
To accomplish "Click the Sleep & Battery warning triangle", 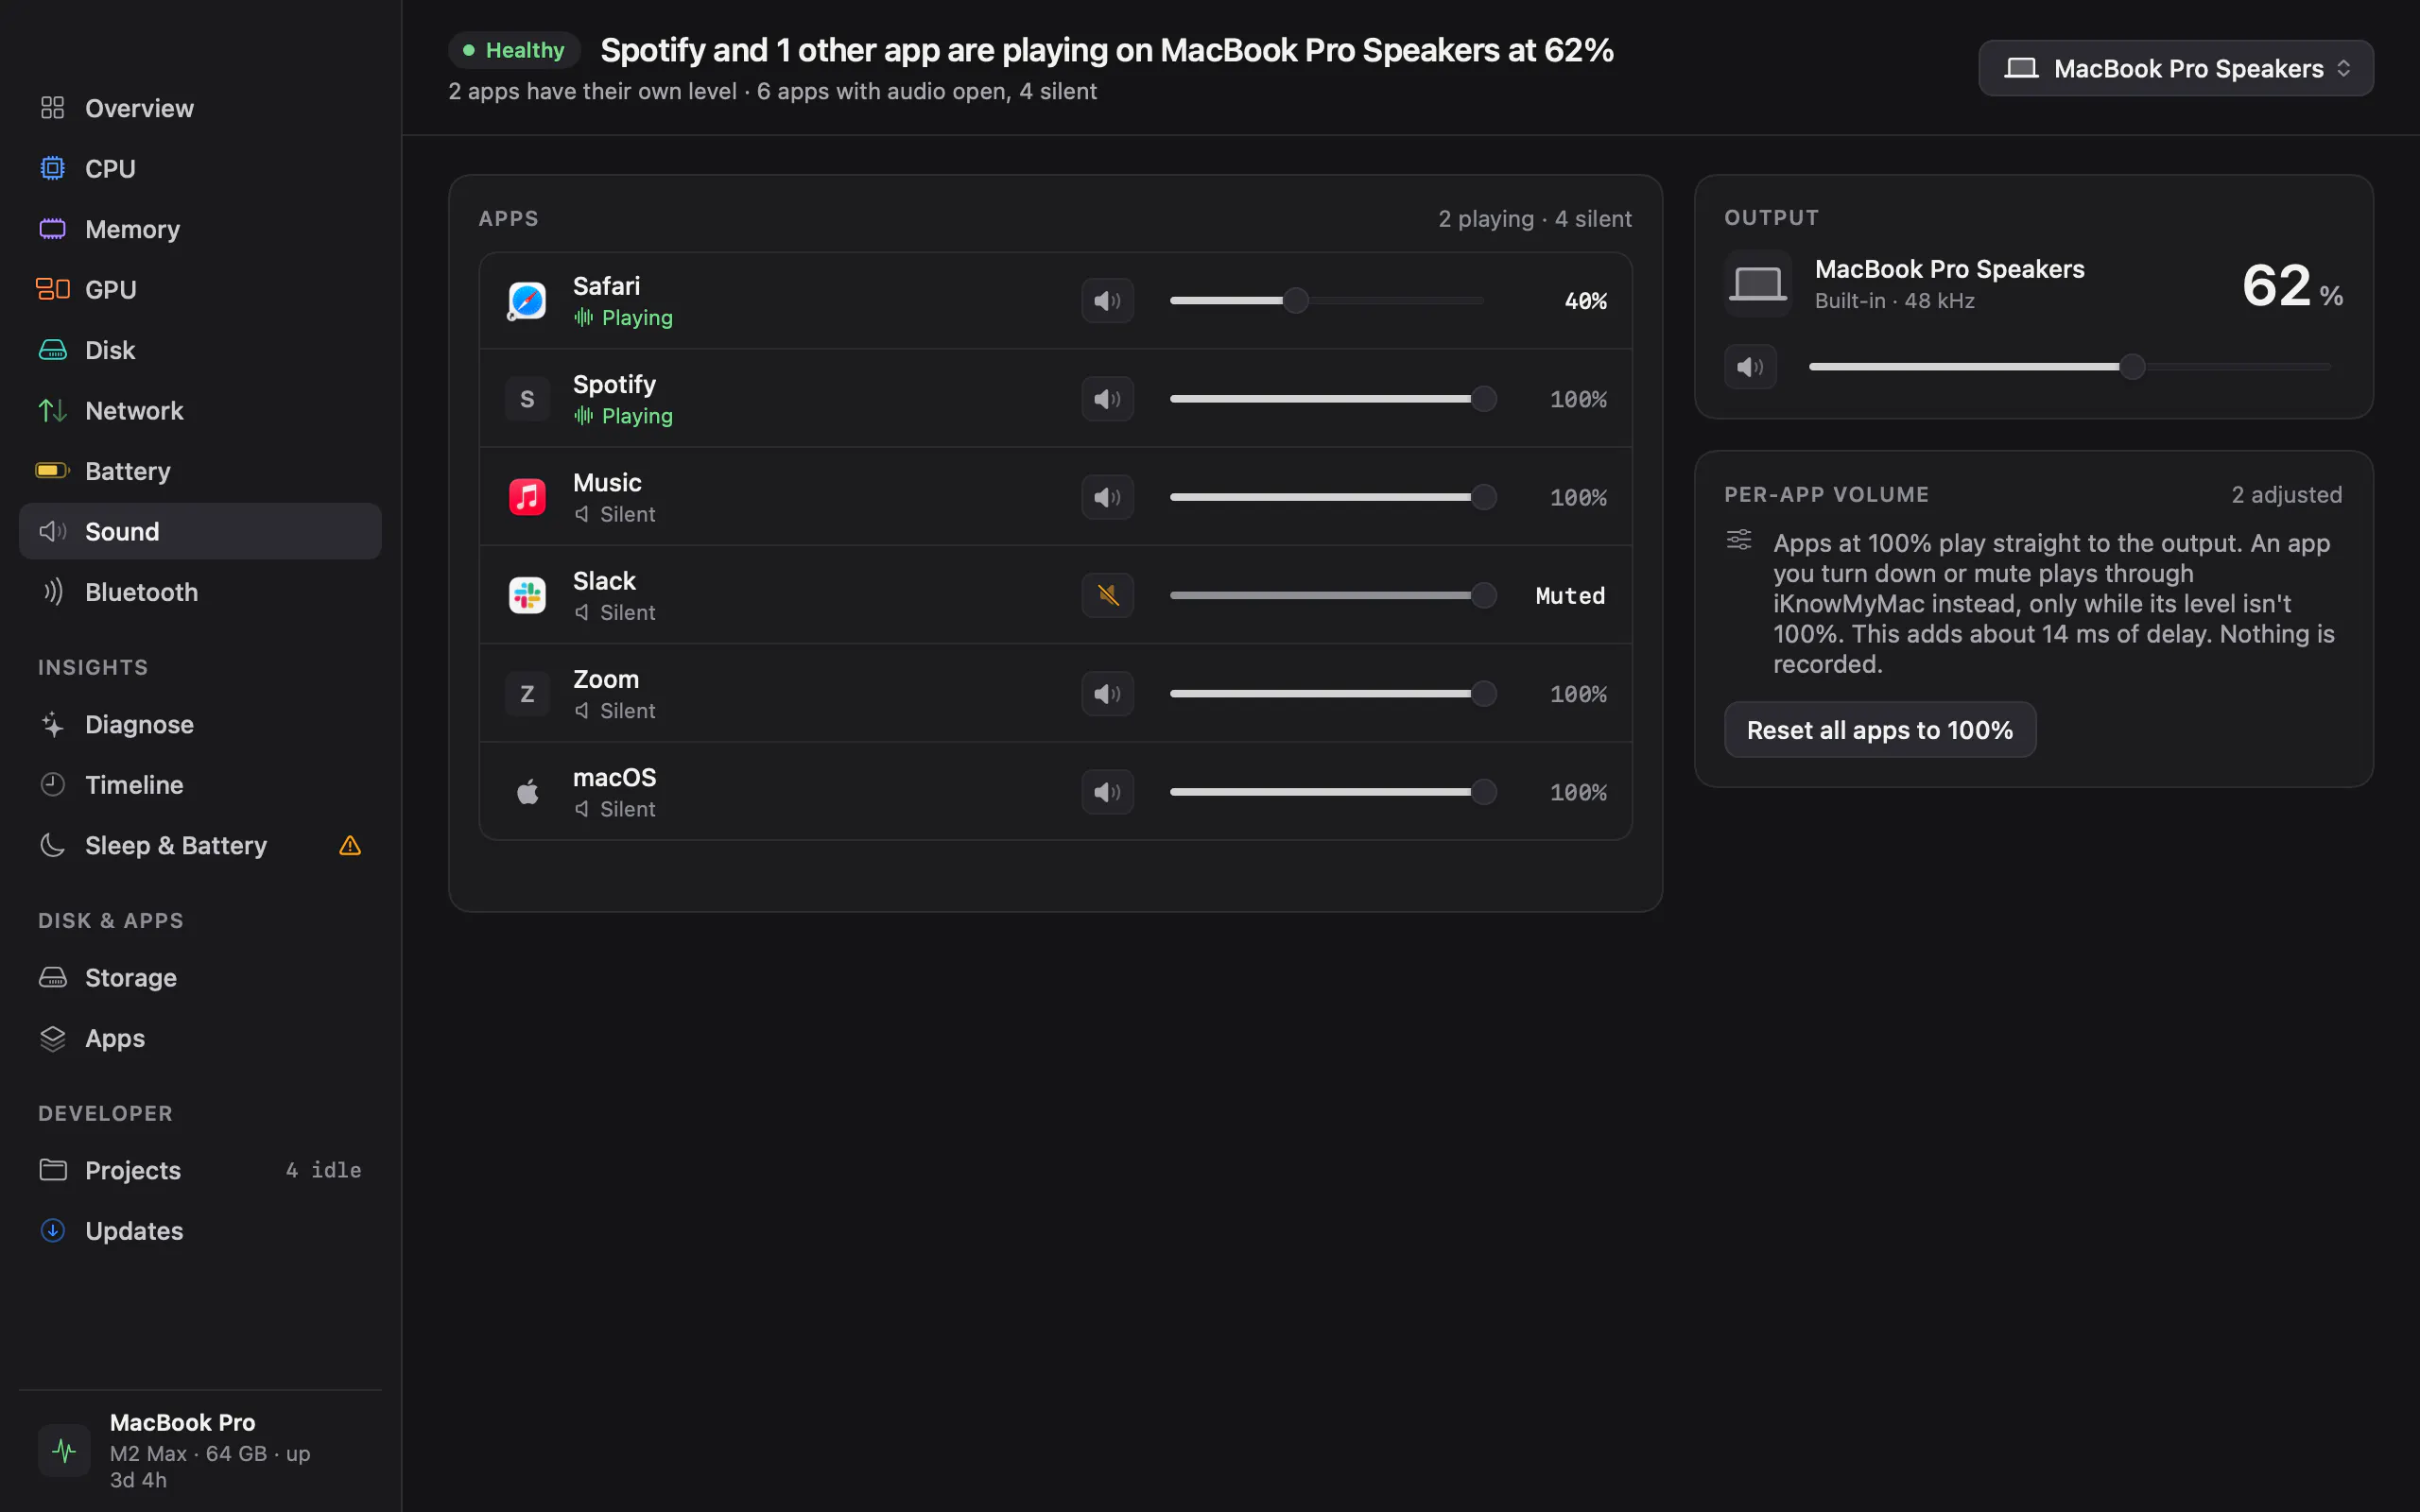I will tap(350, 846).
